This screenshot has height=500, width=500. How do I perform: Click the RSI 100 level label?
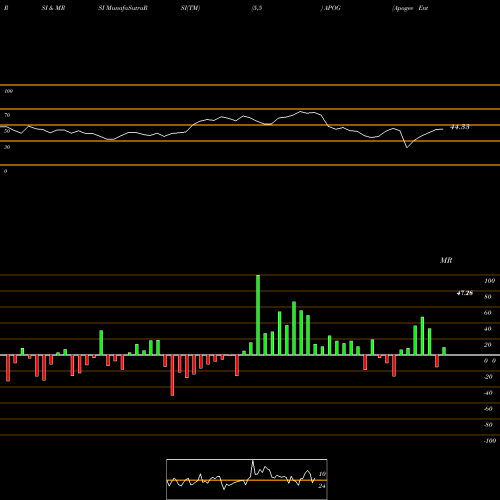click(x=8, y=91)
